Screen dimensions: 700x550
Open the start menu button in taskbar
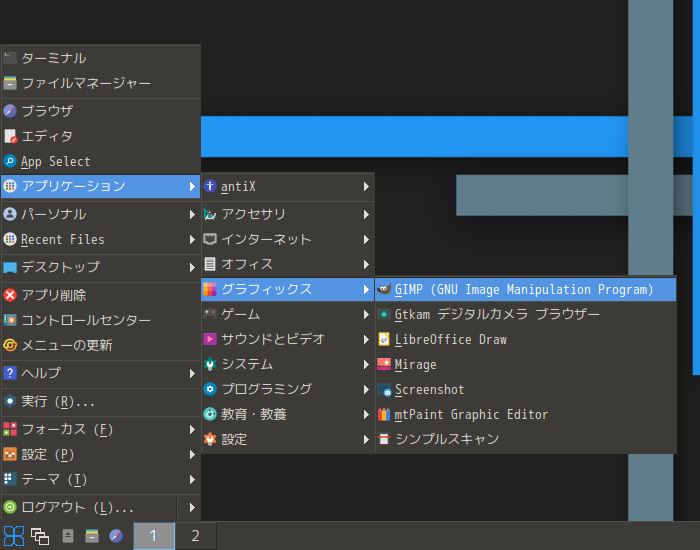13,536
